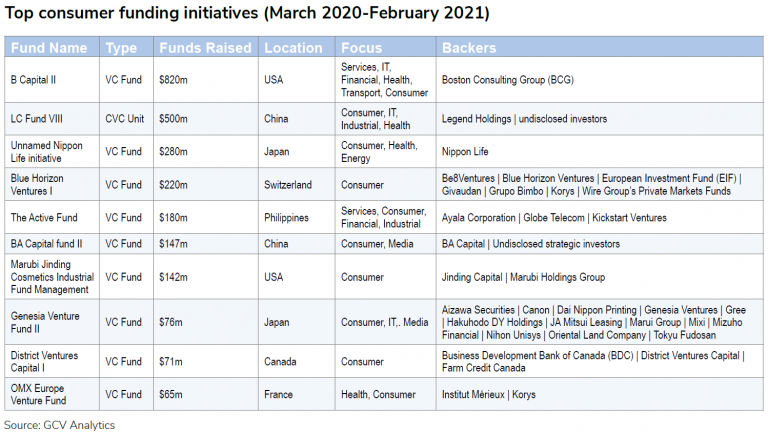This screenshot has width=768, height=432.
Task: Select the Focus column header
Action: click(362, 48)
